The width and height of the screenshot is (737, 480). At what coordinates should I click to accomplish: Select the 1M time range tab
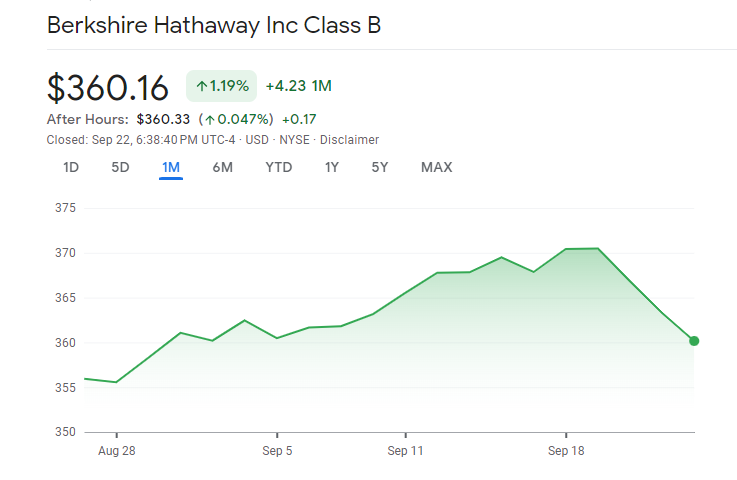[171, 167]
